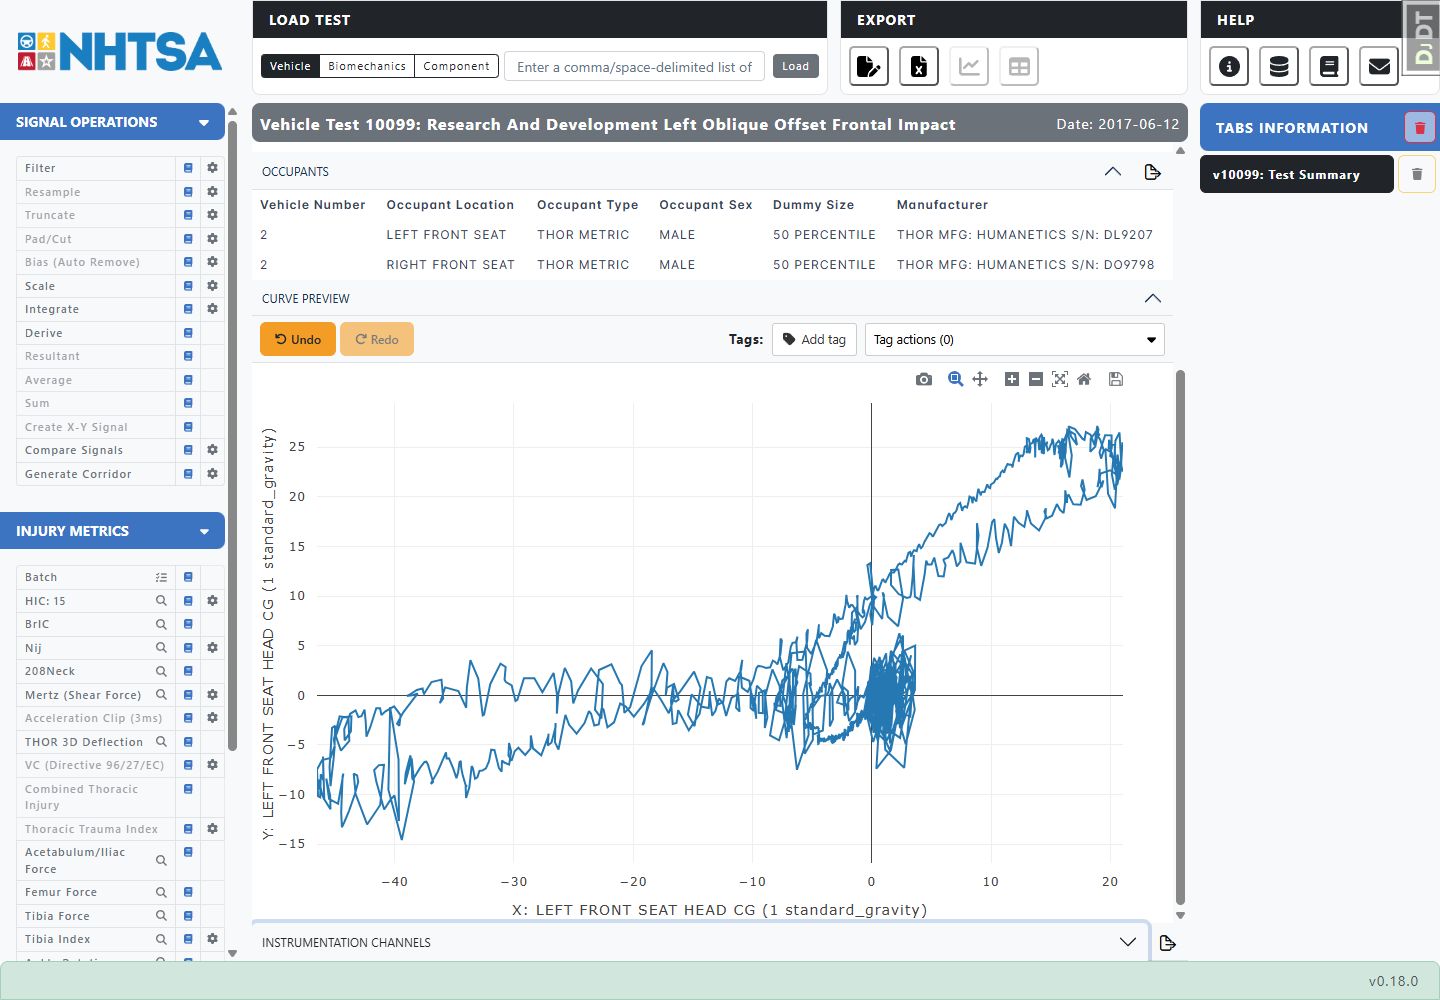
Task: Open the database icon in Help
Action: click(1279, 67)
